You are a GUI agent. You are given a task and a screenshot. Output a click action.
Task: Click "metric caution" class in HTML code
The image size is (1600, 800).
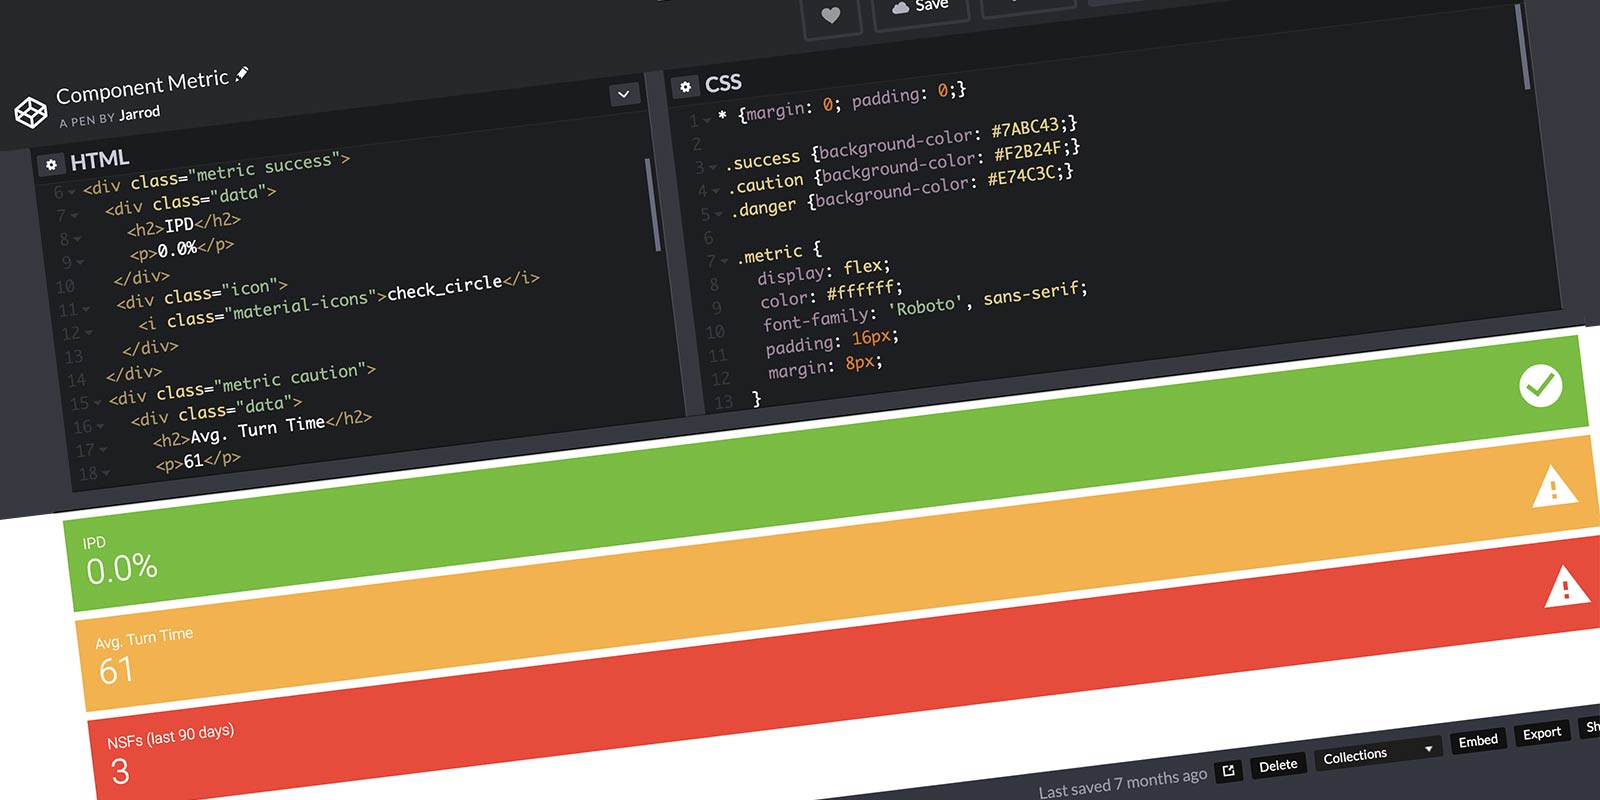[x=290, y=379]
